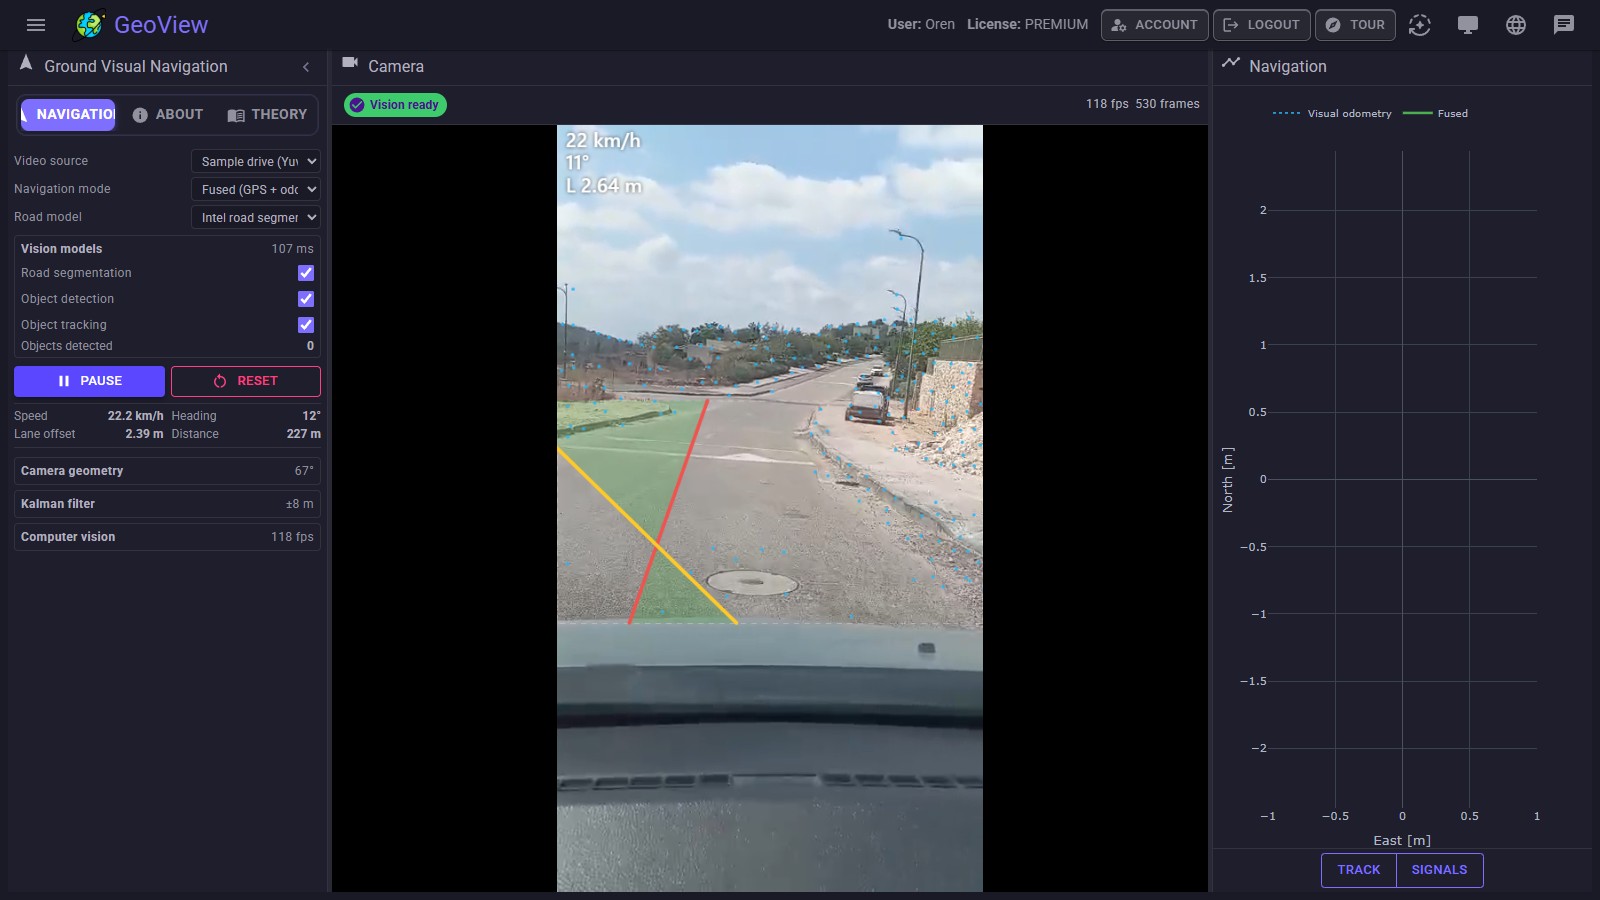1600x900 pixels.
Task: Click the Lane offset value 2.39 m
Action: (x=144, y=434)
